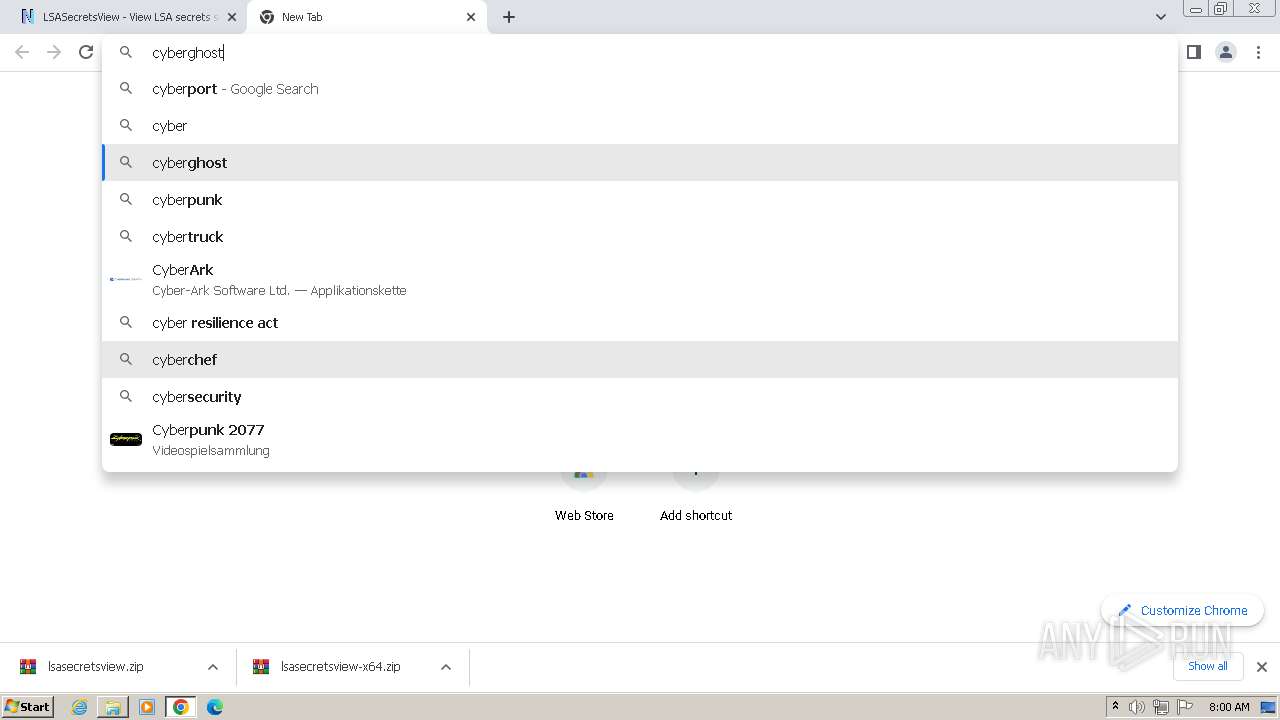Go forward with the forward arrow
The image size is (1280, 720).
[x=54, y=52]
